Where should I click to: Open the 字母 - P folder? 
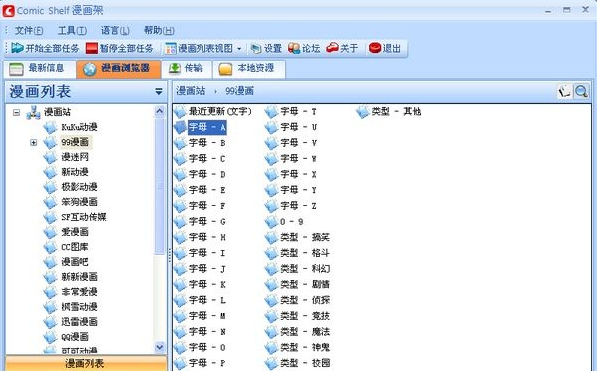(x=200, y=363)
